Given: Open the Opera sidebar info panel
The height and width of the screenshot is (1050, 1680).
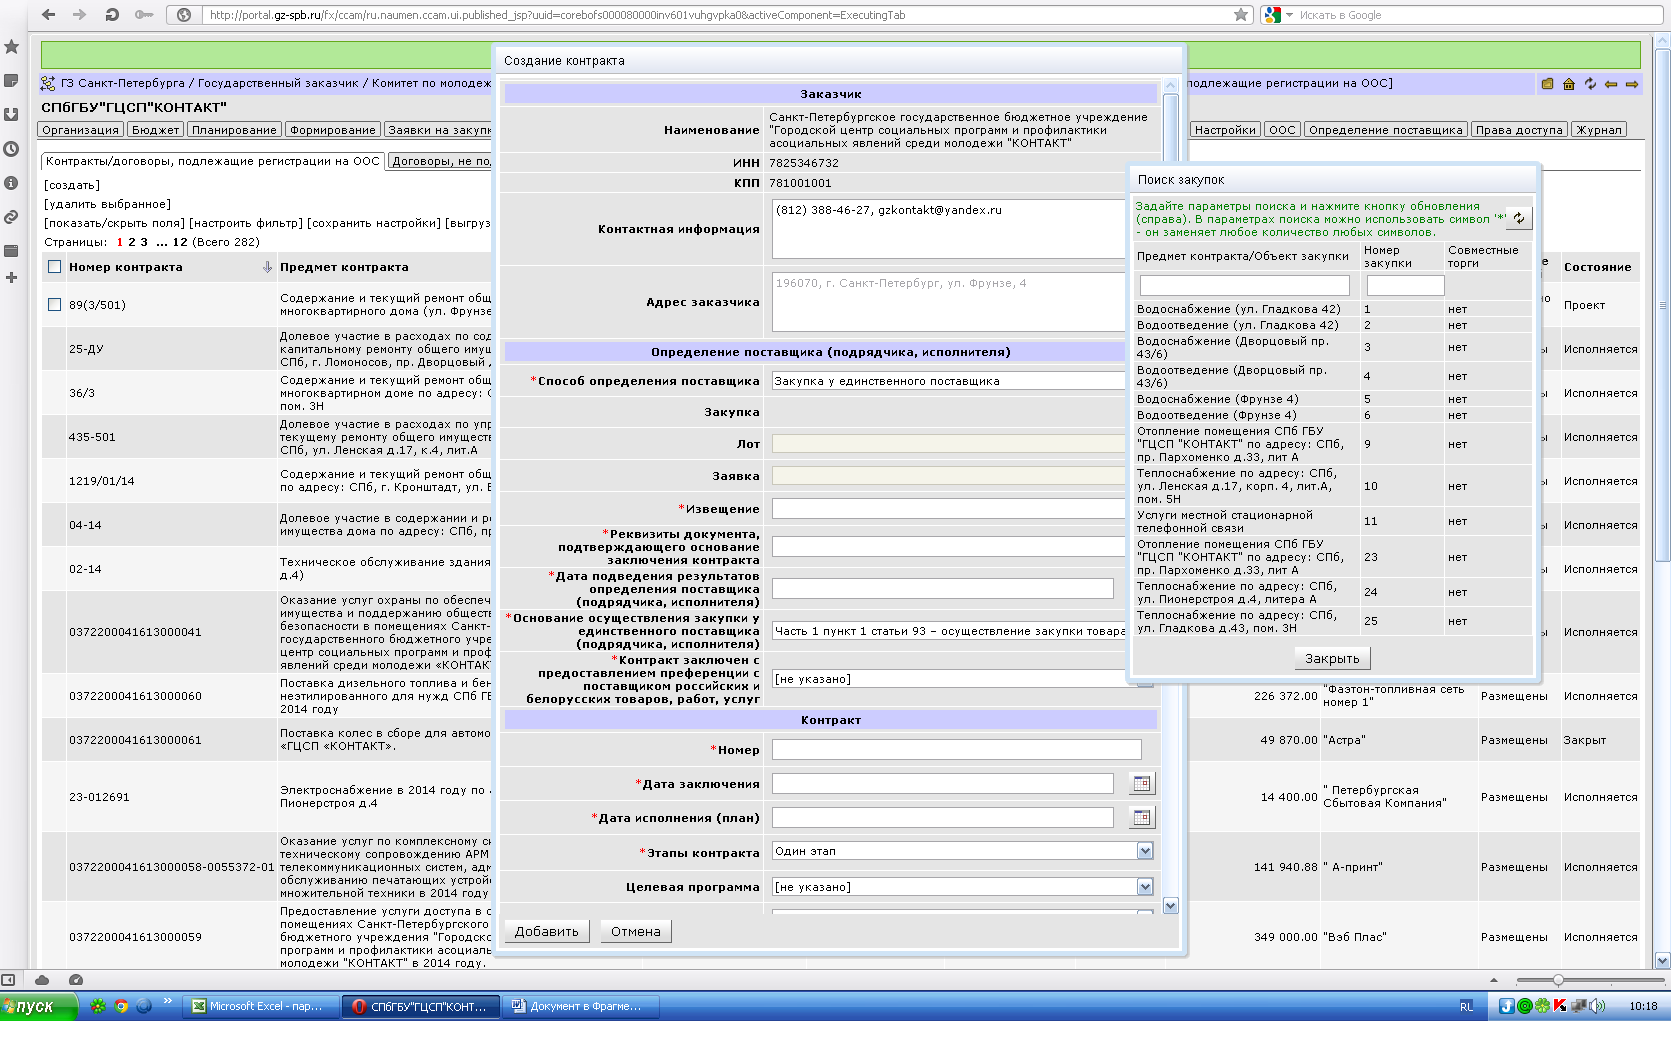Looking at the screenshot, I should tap(12, 183).
